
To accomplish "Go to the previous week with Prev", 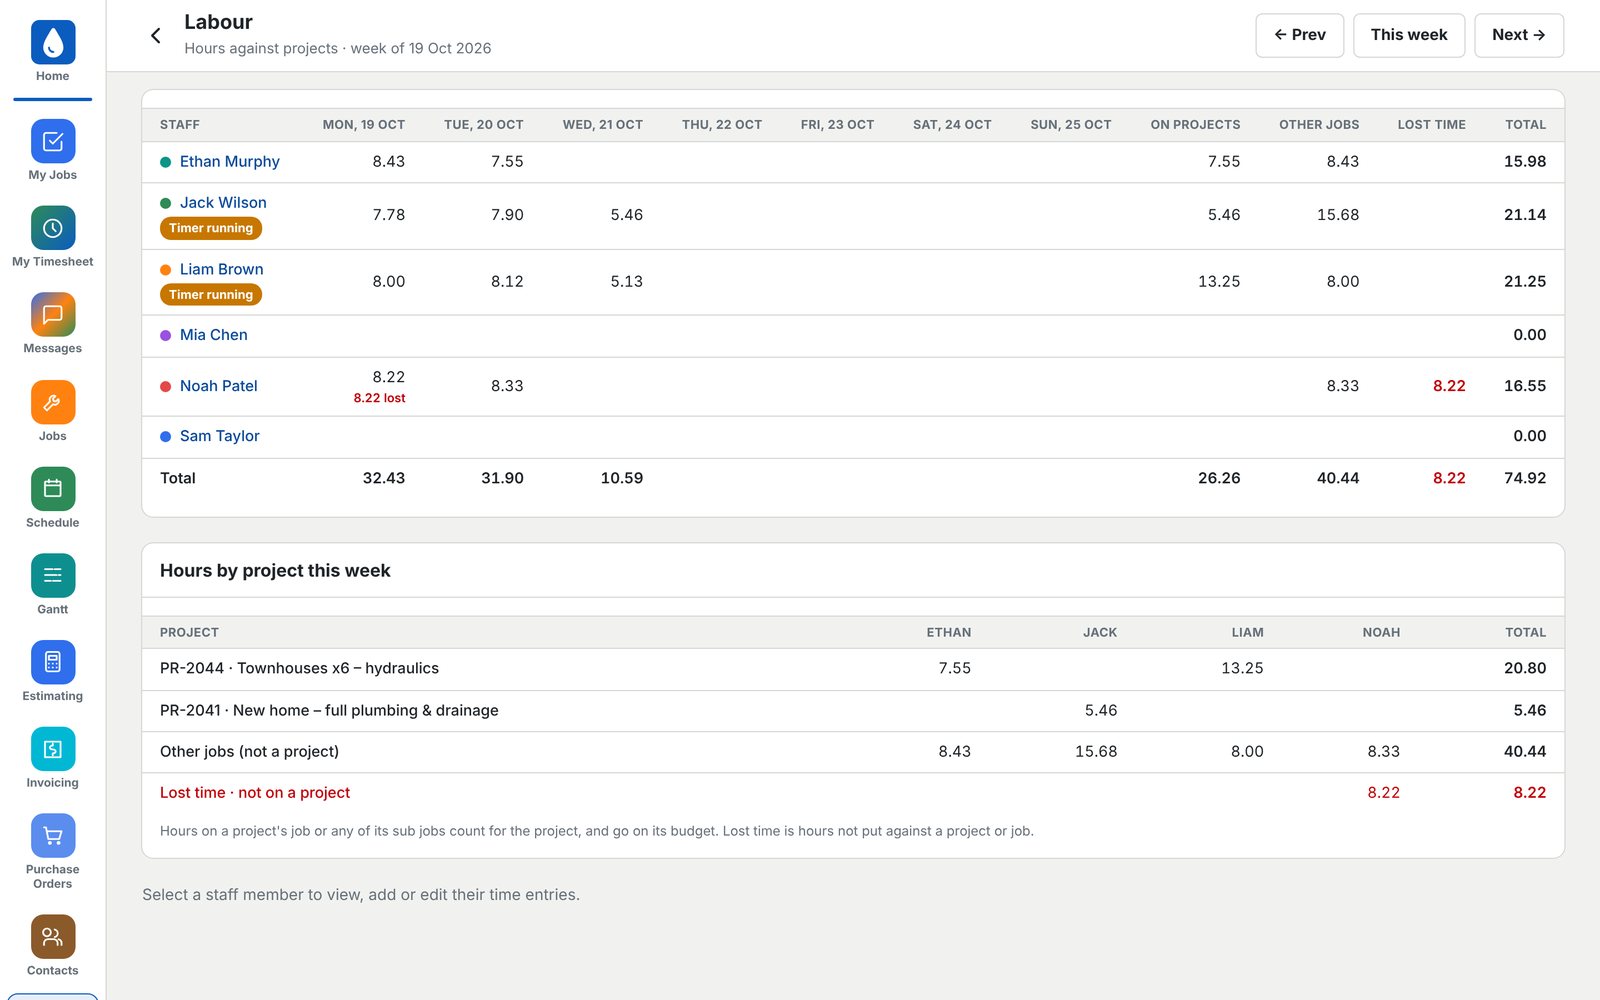I will tap(1300, 35).
